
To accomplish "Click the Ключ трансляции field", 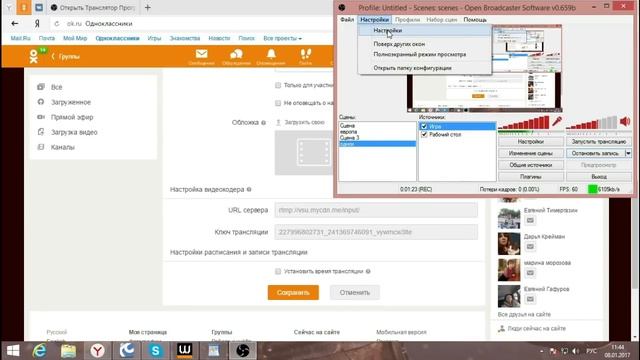I will point(376,232).
